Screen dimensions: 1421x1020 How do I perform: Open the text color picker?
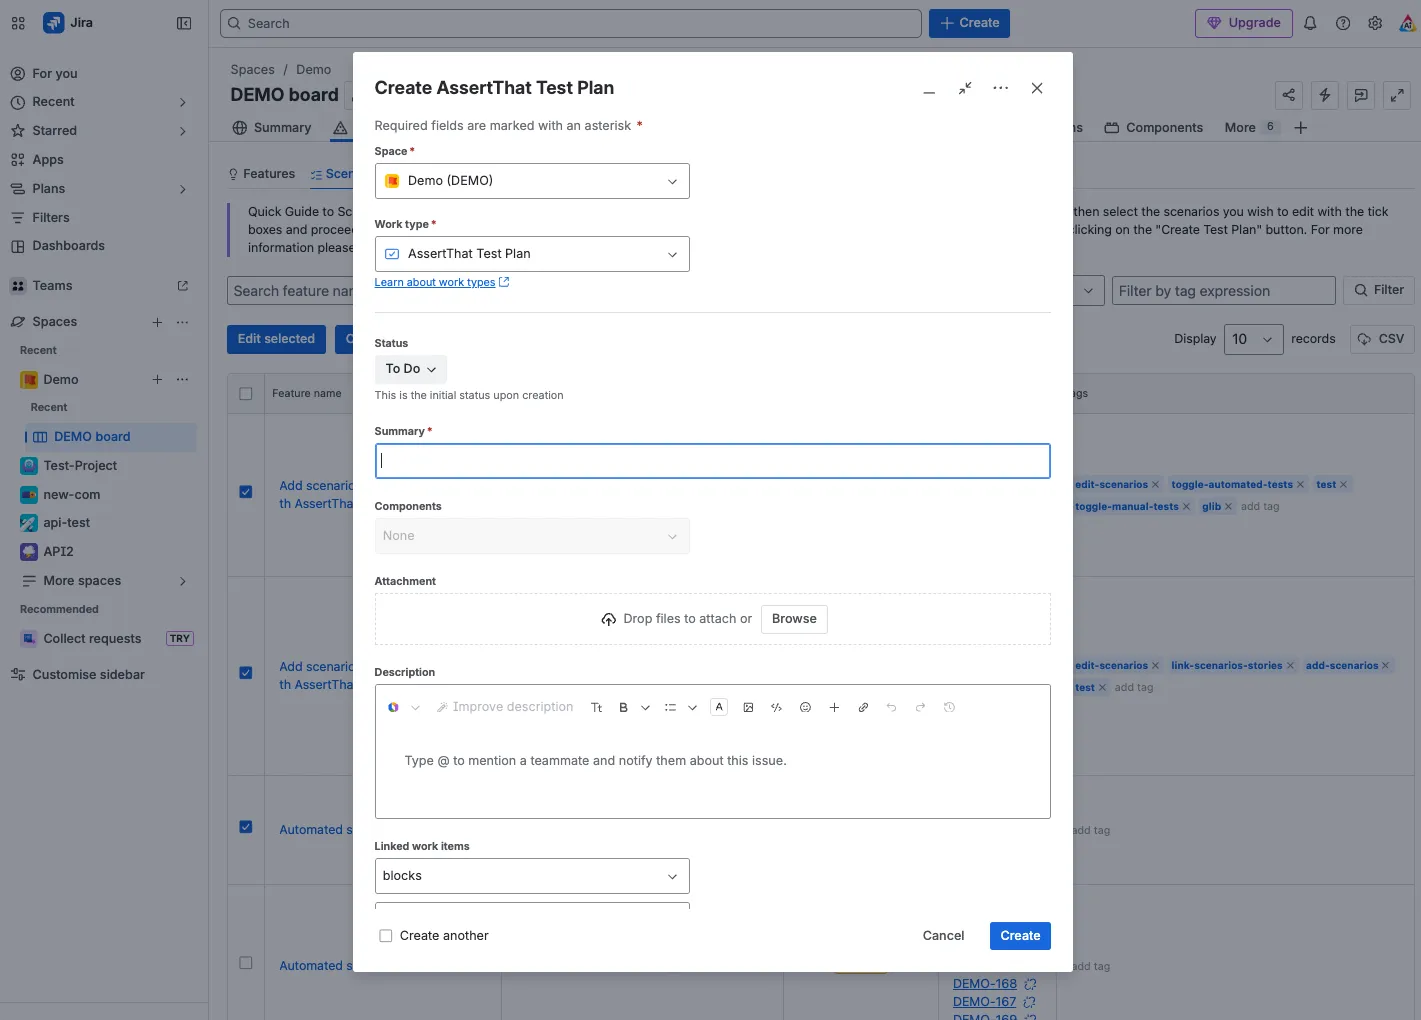tap(719, 707)
